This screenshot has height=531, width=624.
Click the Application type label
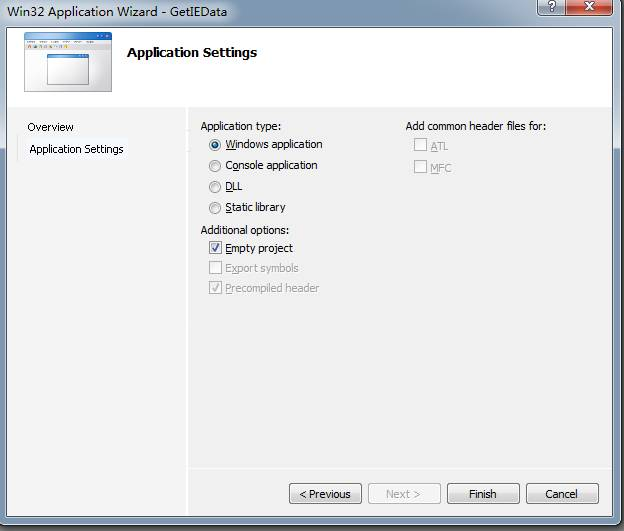tap(241, 126)
